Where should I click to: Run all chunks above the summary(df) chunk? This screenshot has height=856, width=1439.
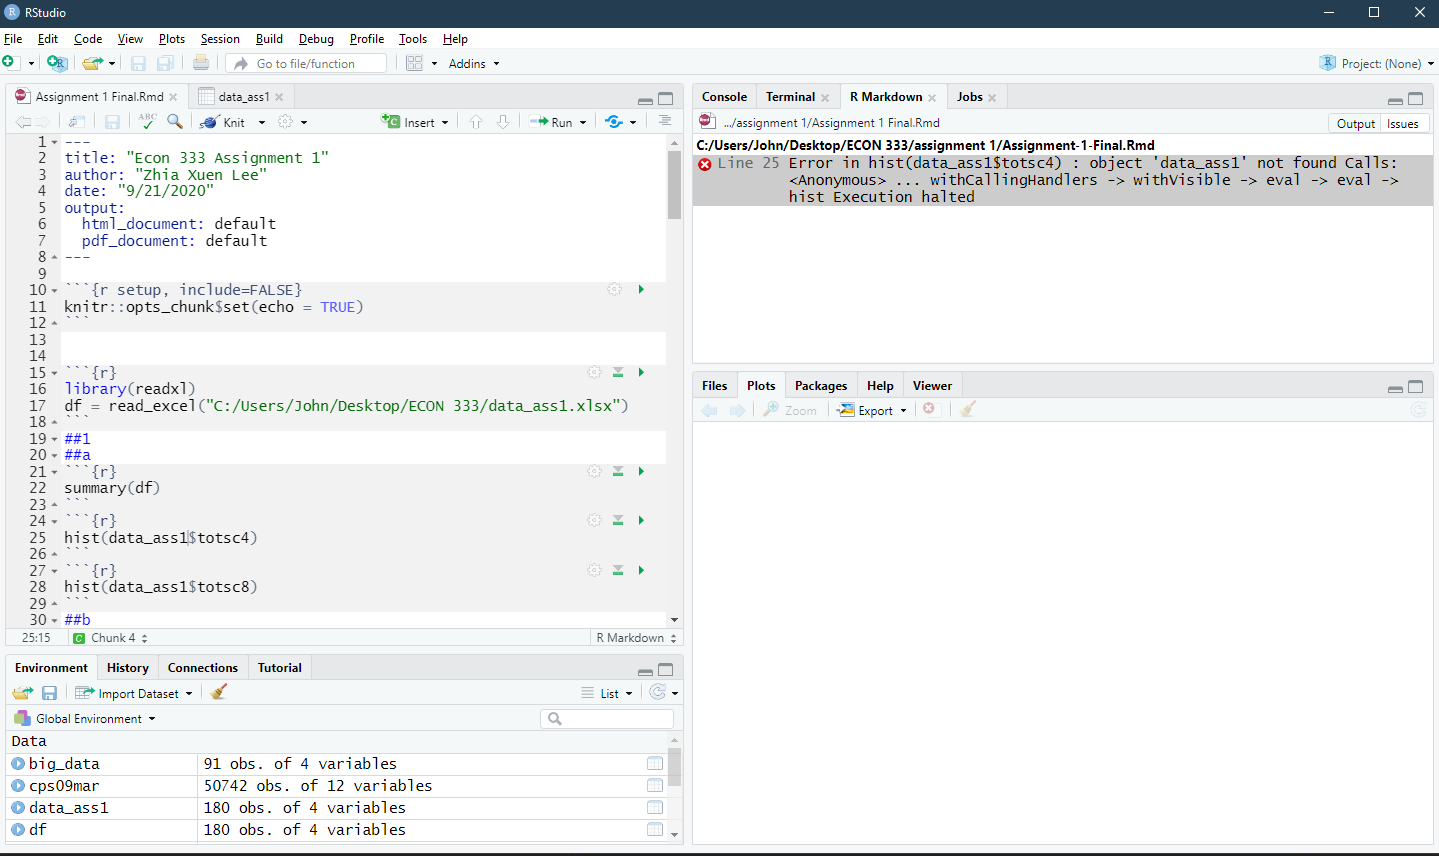(x=618, y=471)
